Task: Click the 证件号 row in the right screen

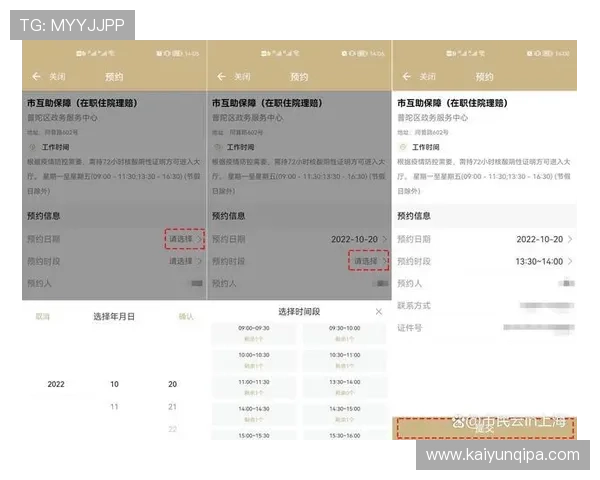Action: coord(485,328)
